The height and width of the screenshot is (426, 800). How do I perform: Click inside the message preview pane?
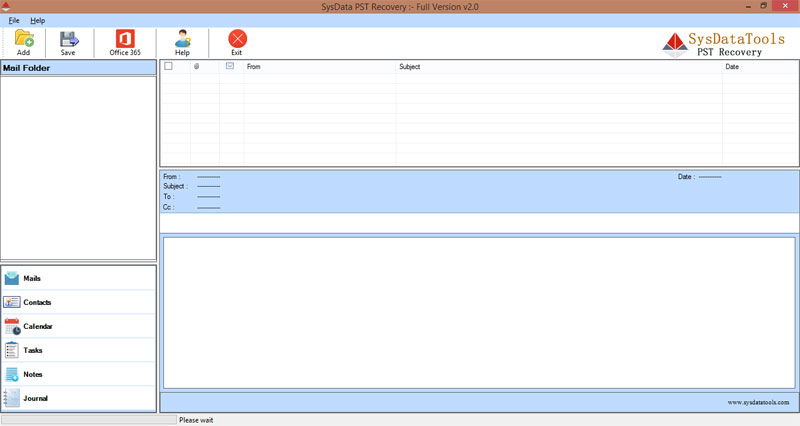point(479,313)
